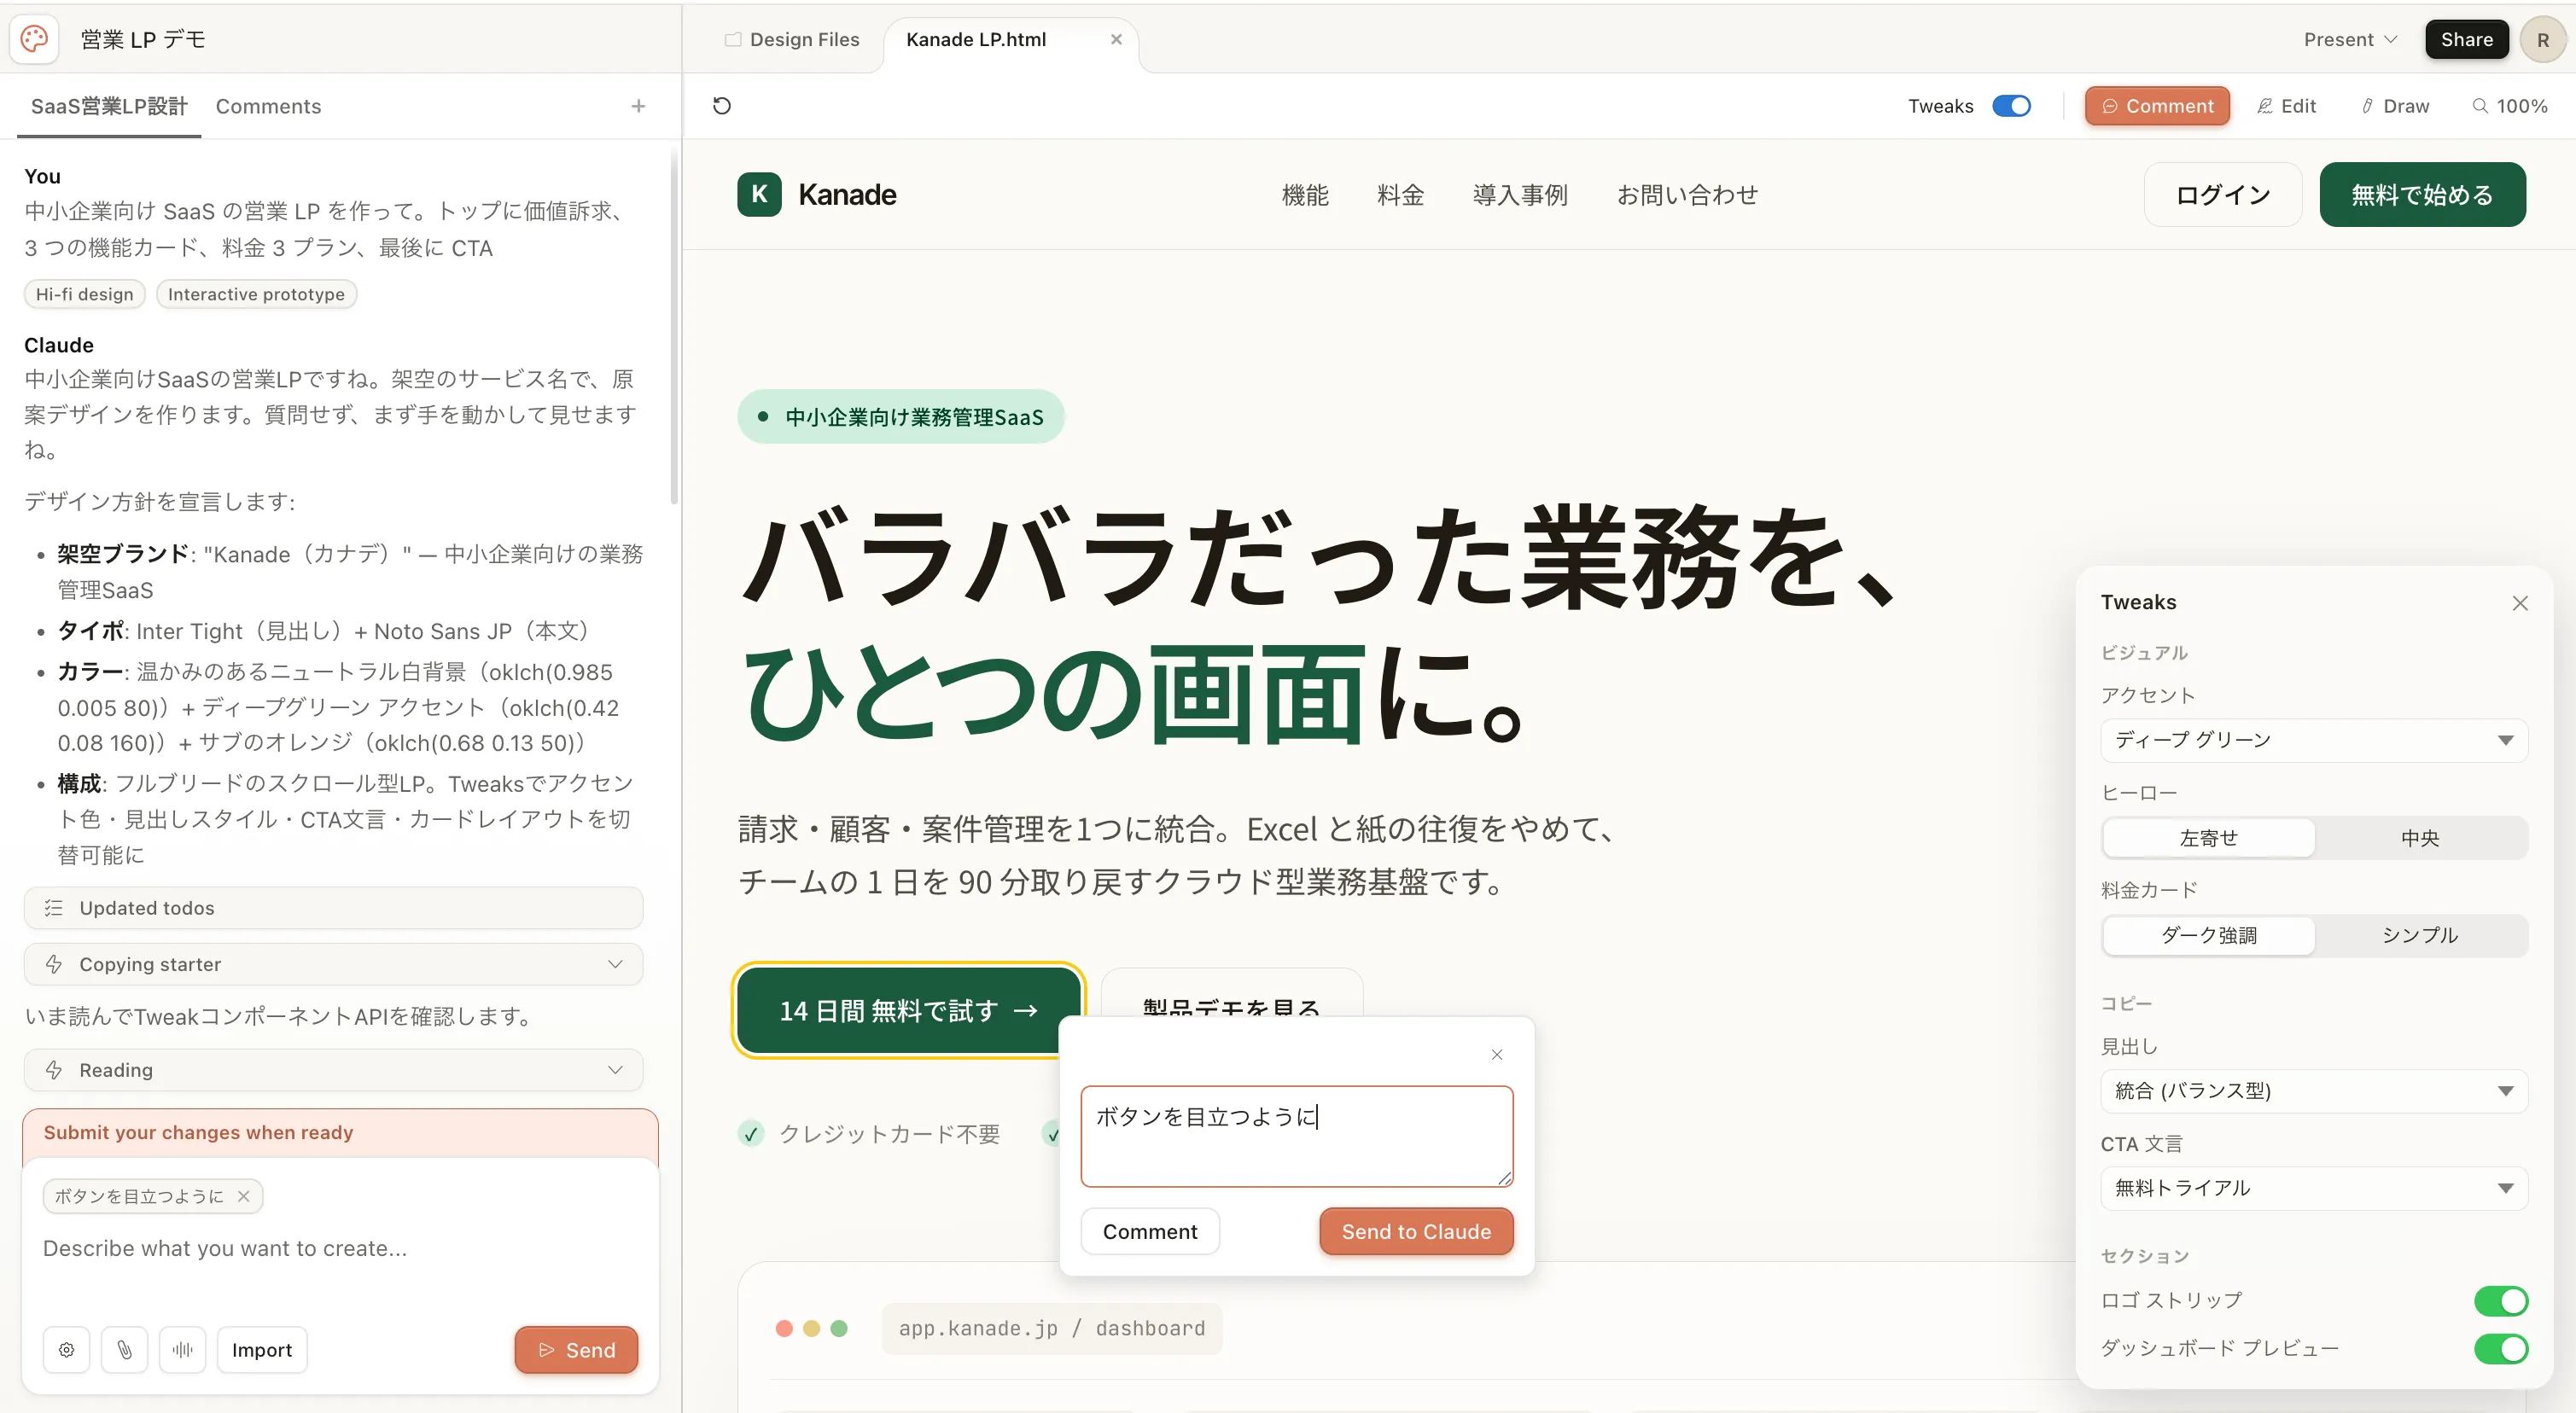Screen dimensions: 2576x1413
Task: Open the CTA 文言 dropdown
Action: point(2313,1188)
